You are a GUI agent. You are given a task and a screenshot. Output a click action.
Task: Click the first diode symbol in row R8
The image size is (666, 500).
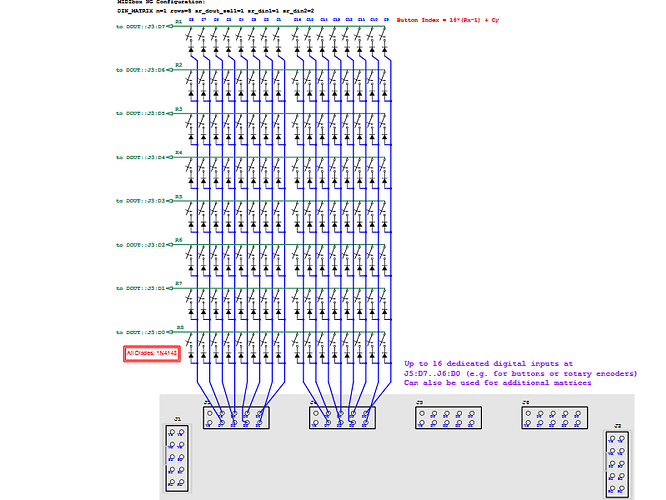[191, 355]
